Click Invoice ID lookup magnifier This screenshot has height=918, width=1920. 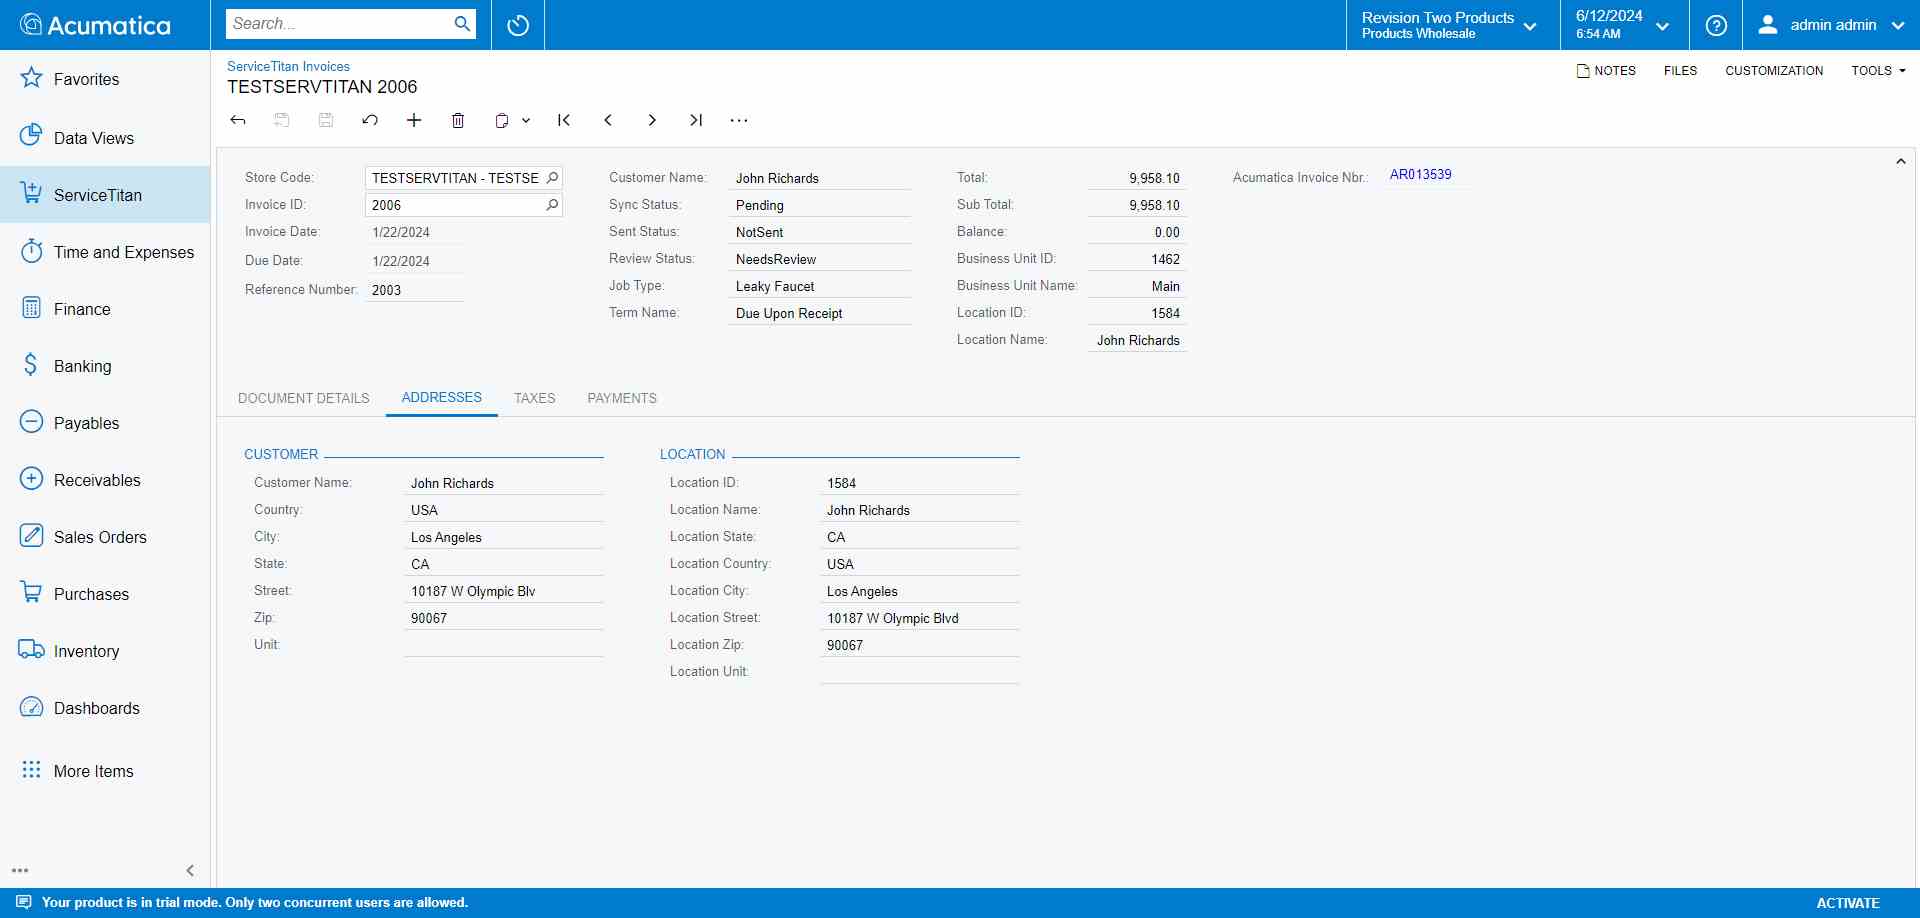coord(552,205)
